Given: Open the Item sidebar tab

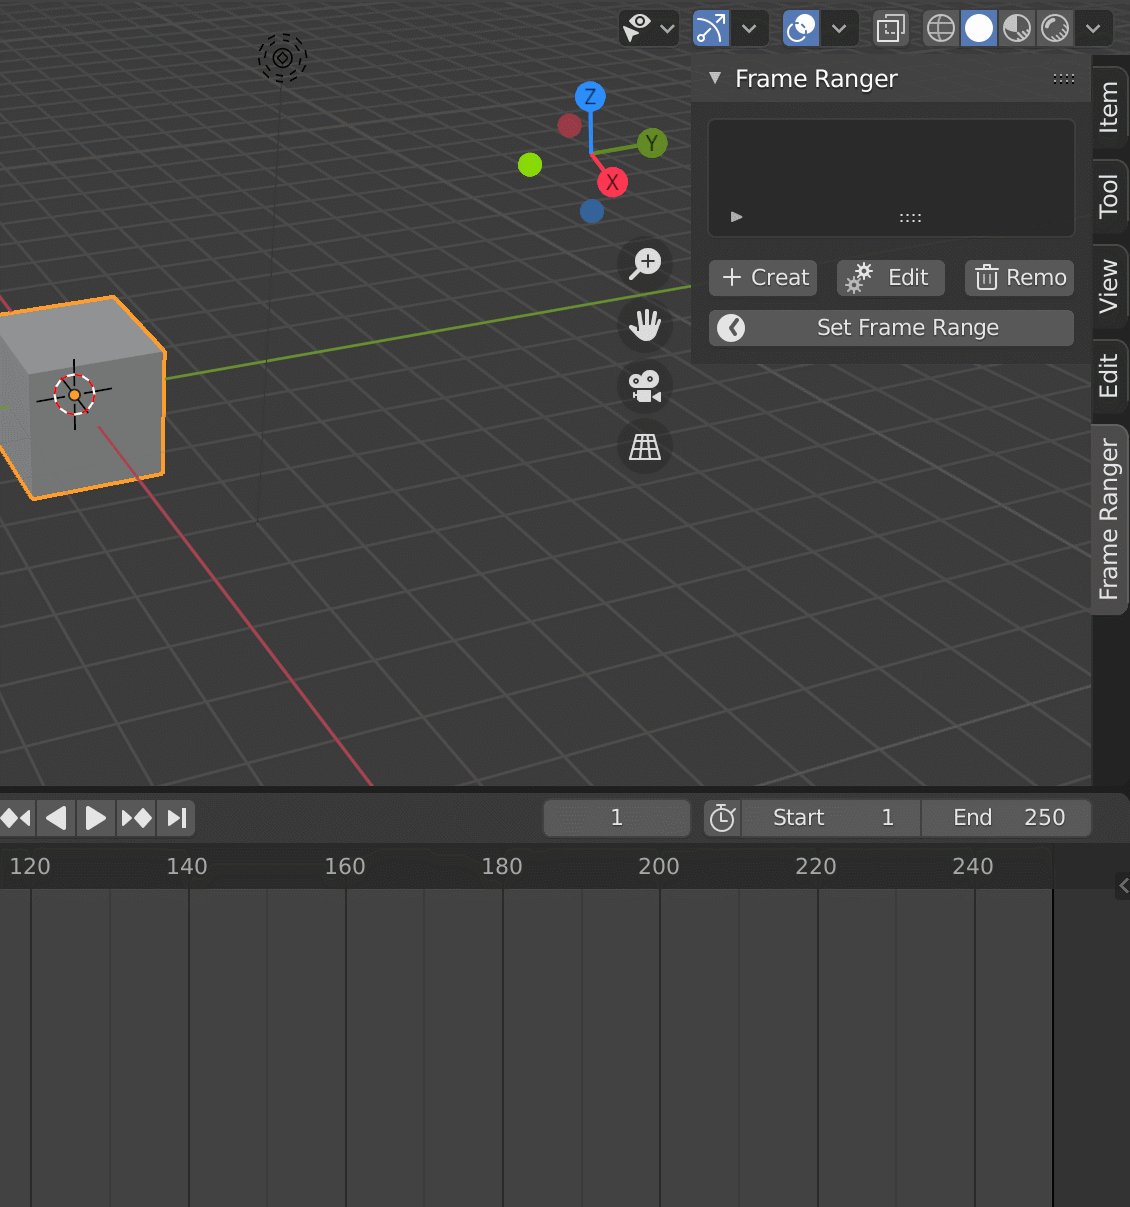Looking at the screenshot, I should [1109, 104].
